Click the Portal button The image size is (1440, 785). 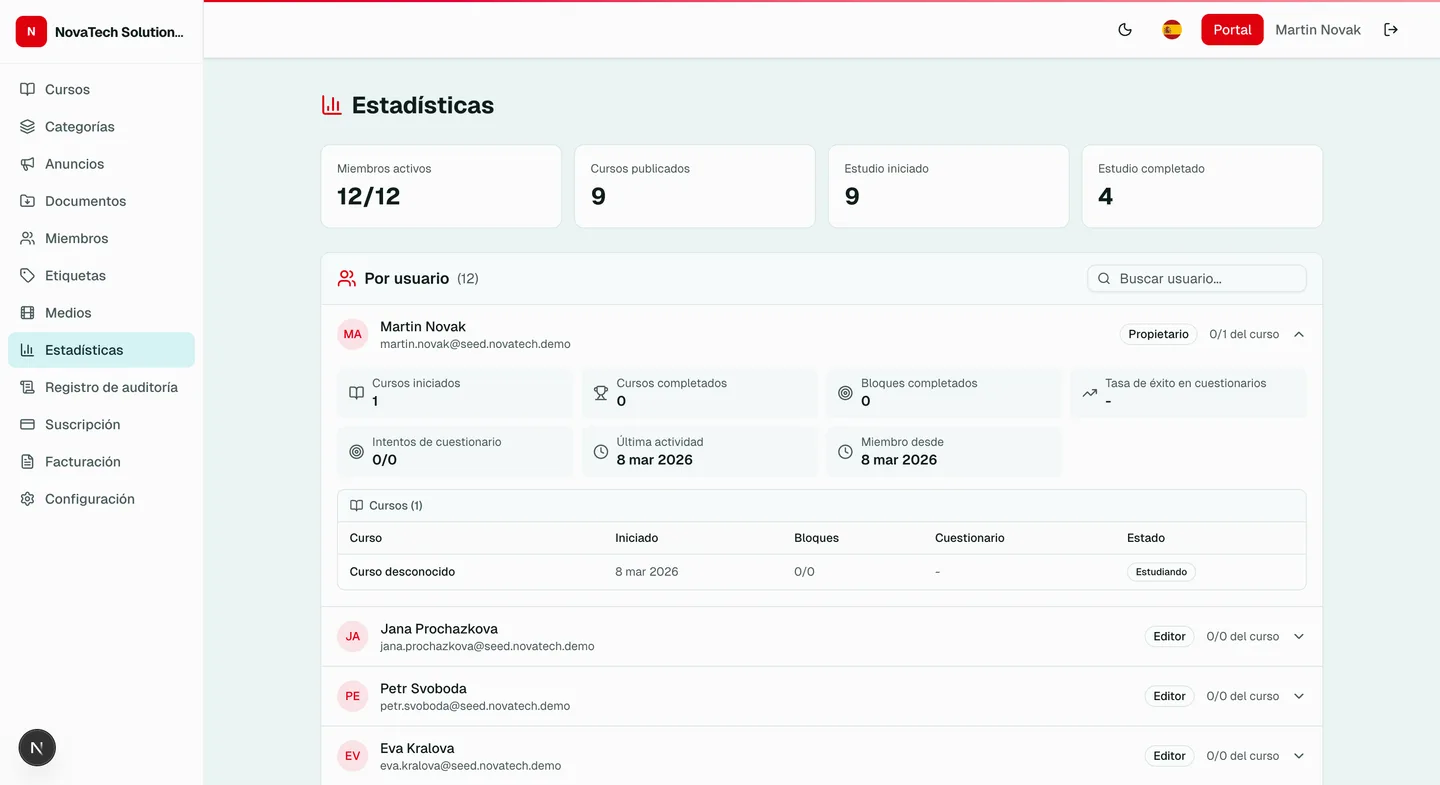click(x=1232, y=29)
